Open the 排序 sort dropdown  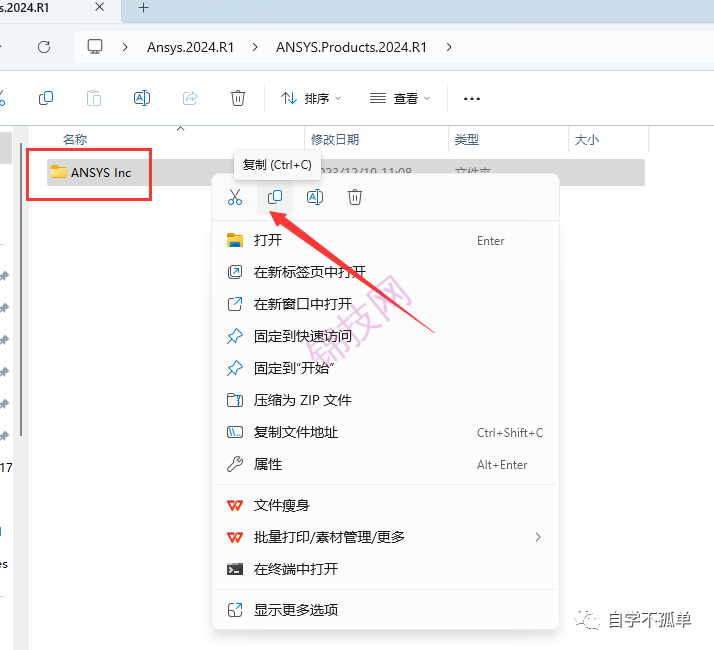(x=311, y=98)
